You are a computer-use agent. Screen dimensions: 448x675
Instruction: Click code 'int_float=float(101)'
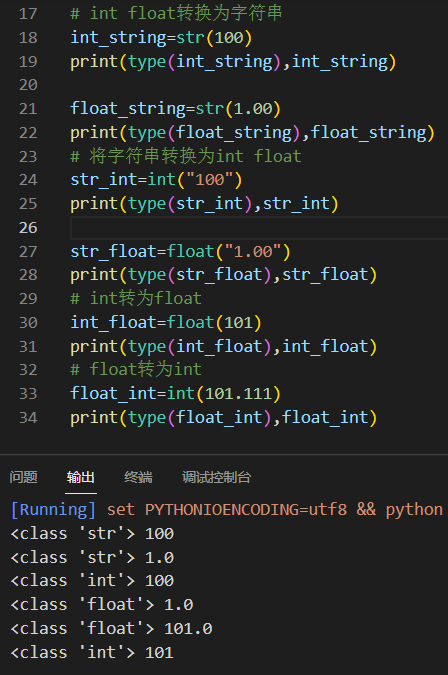(166, 322)
